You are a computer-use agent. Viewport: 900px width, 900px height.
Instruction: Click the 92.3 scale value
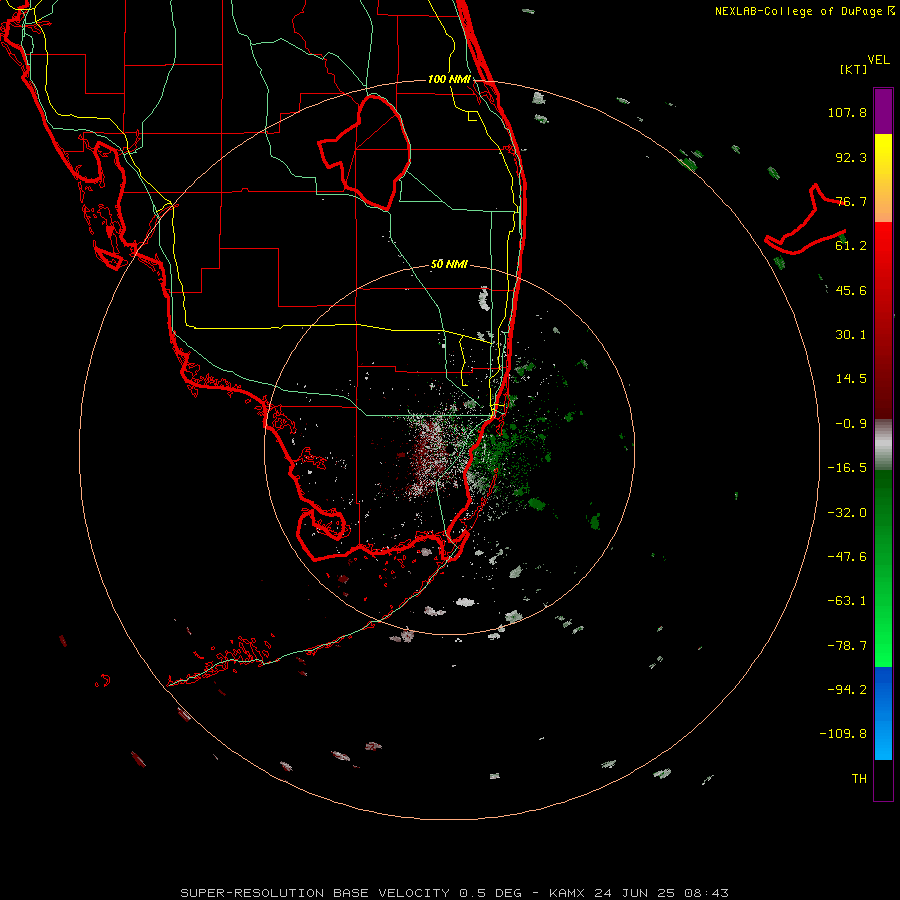(851, 157)
